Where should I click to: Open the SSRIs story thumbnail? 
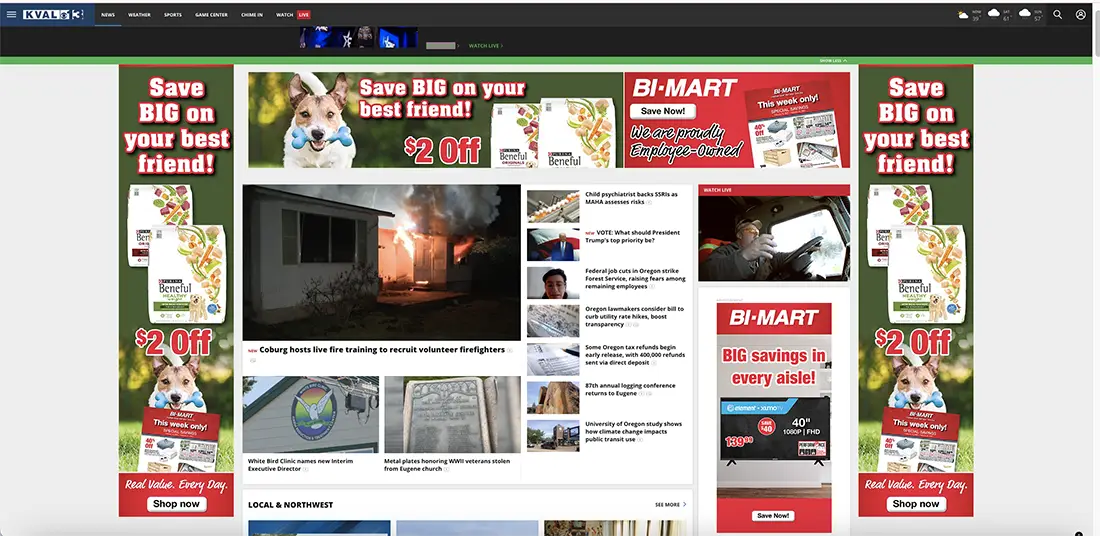[x=553, y=206]
